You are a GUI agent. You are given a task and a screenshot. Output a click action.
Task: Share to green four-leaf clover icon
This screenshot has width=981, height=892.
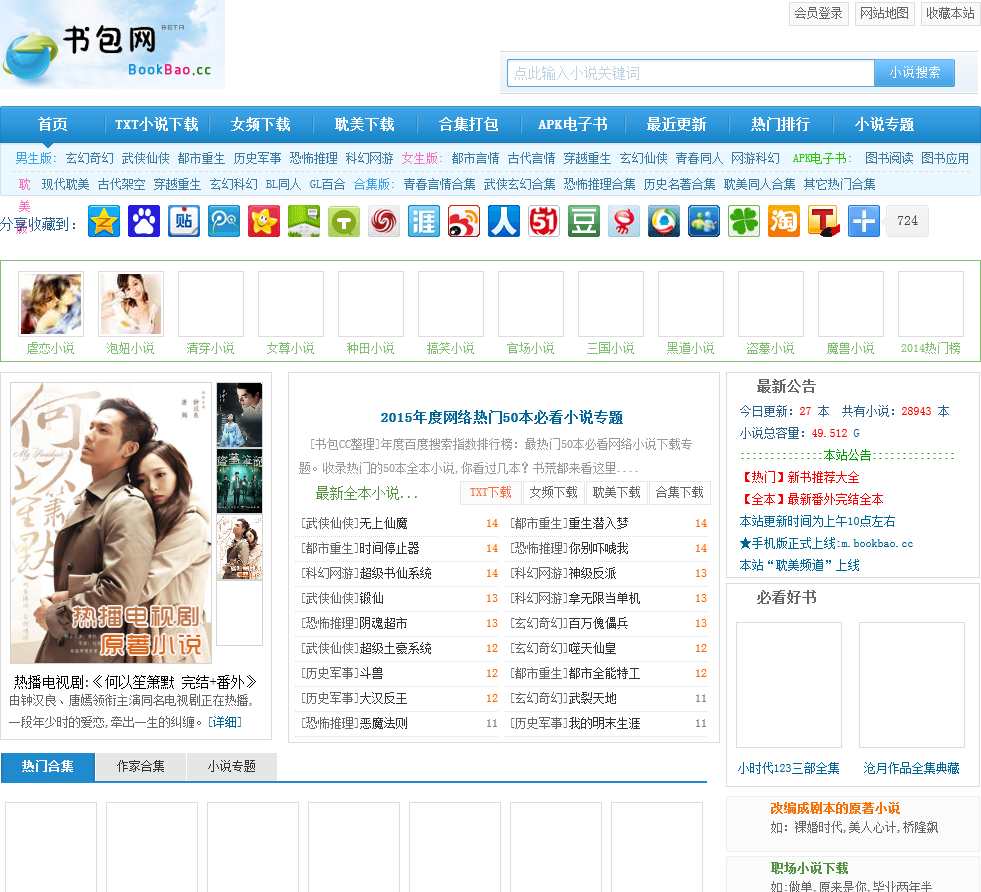745,221
